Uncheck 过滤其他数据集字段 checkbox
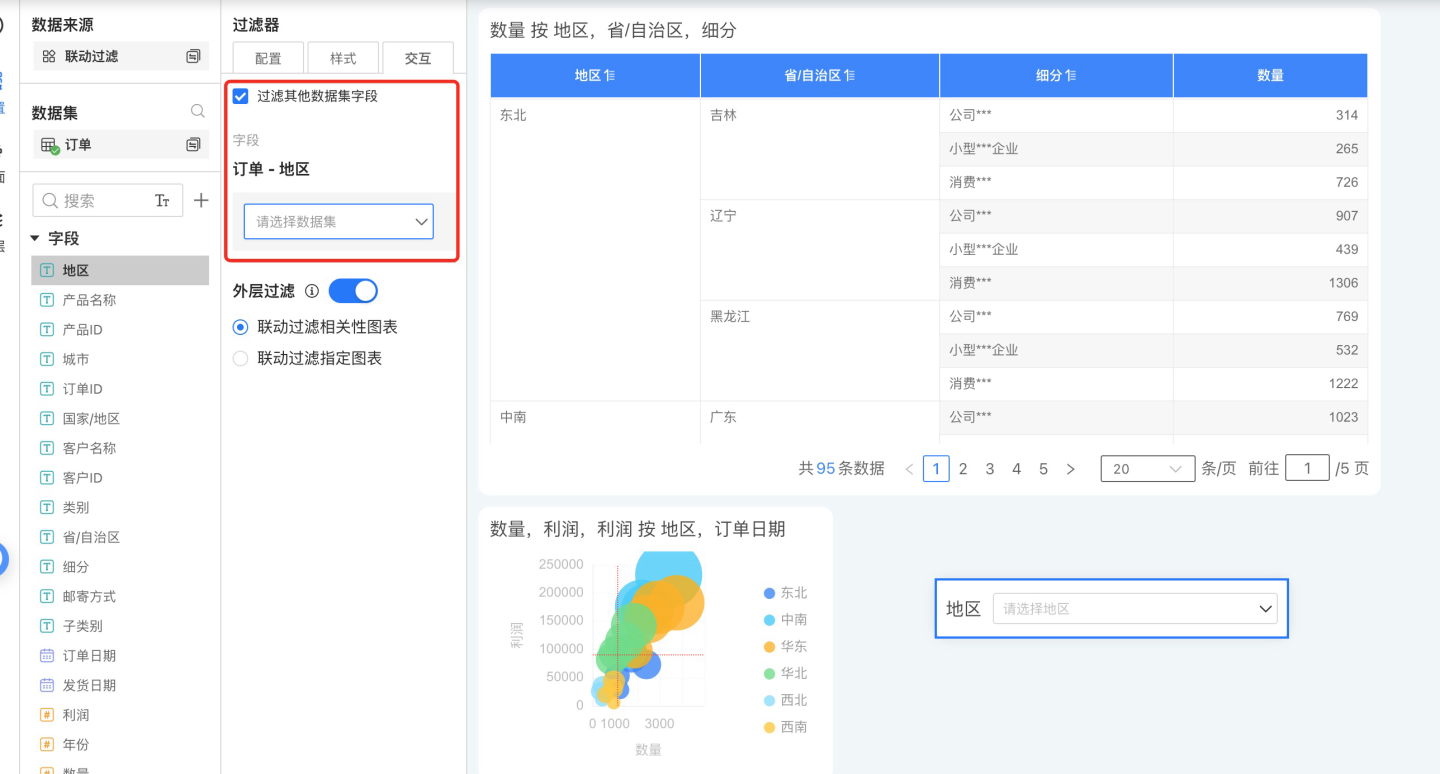The width and height of the screenshot is (1440, 774). (x=241, y=96)
